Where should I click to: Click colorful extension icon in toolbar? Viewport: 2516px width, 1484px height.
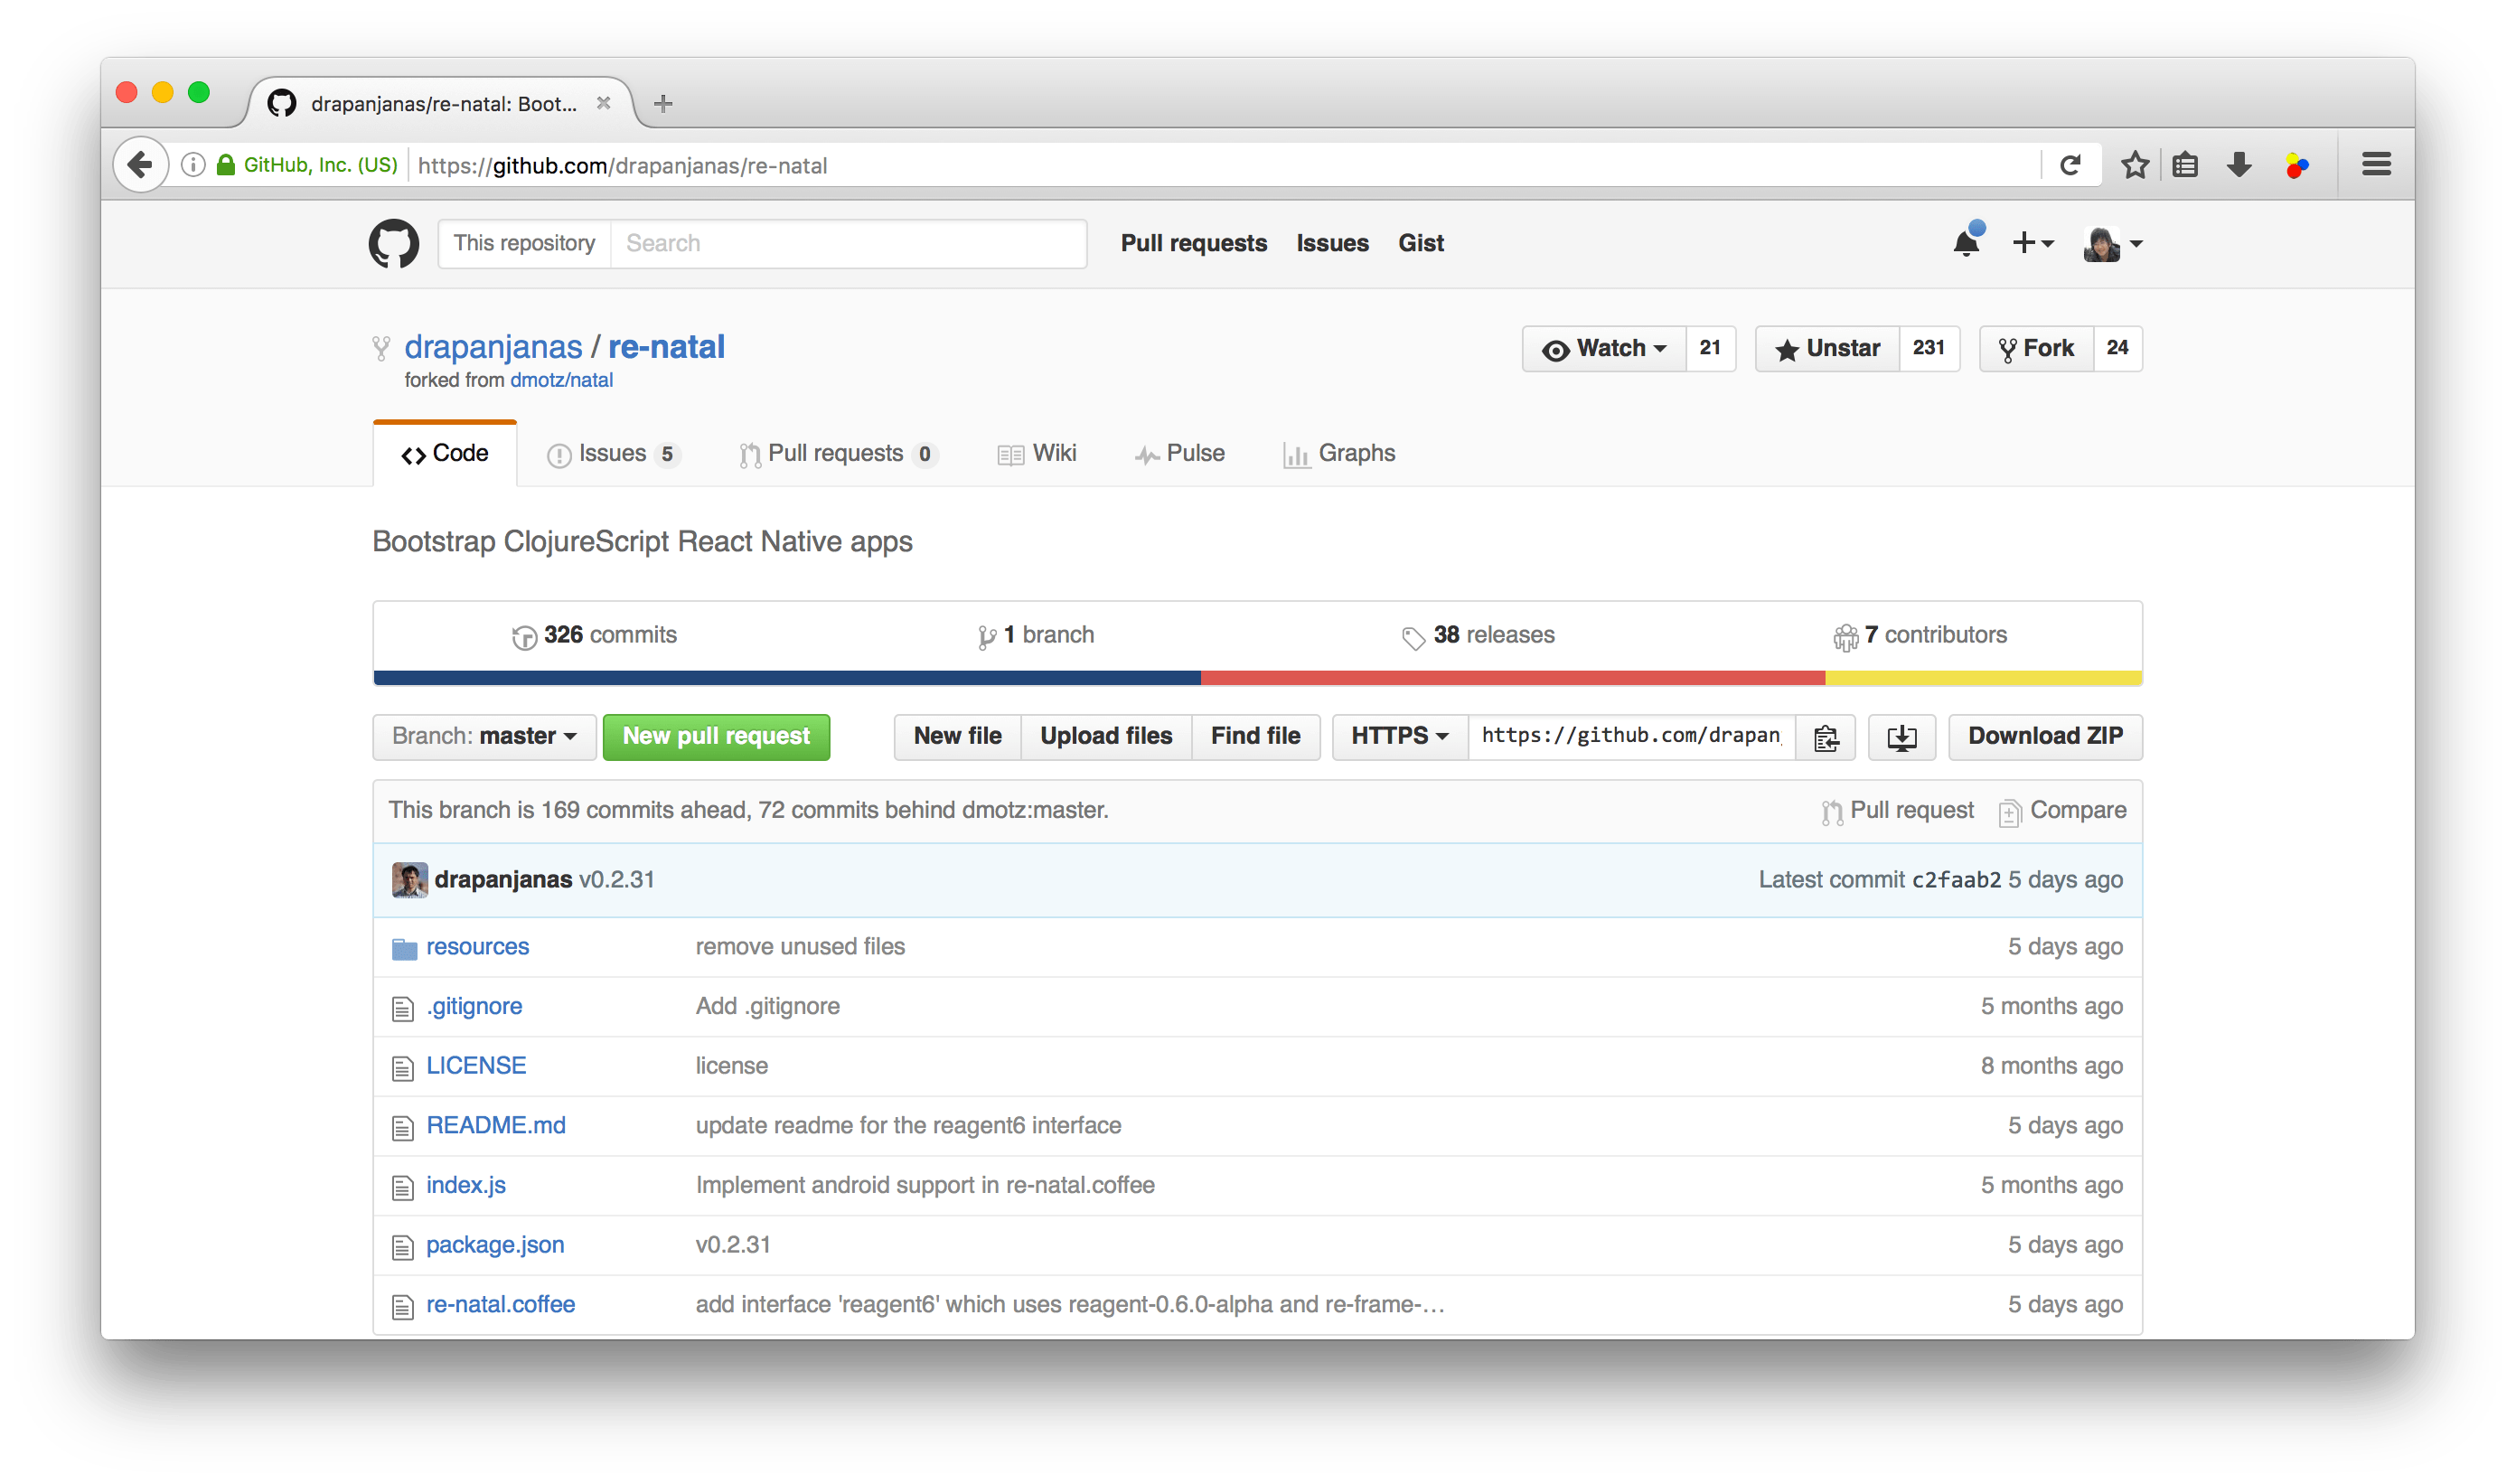[x=2297, y=165]
